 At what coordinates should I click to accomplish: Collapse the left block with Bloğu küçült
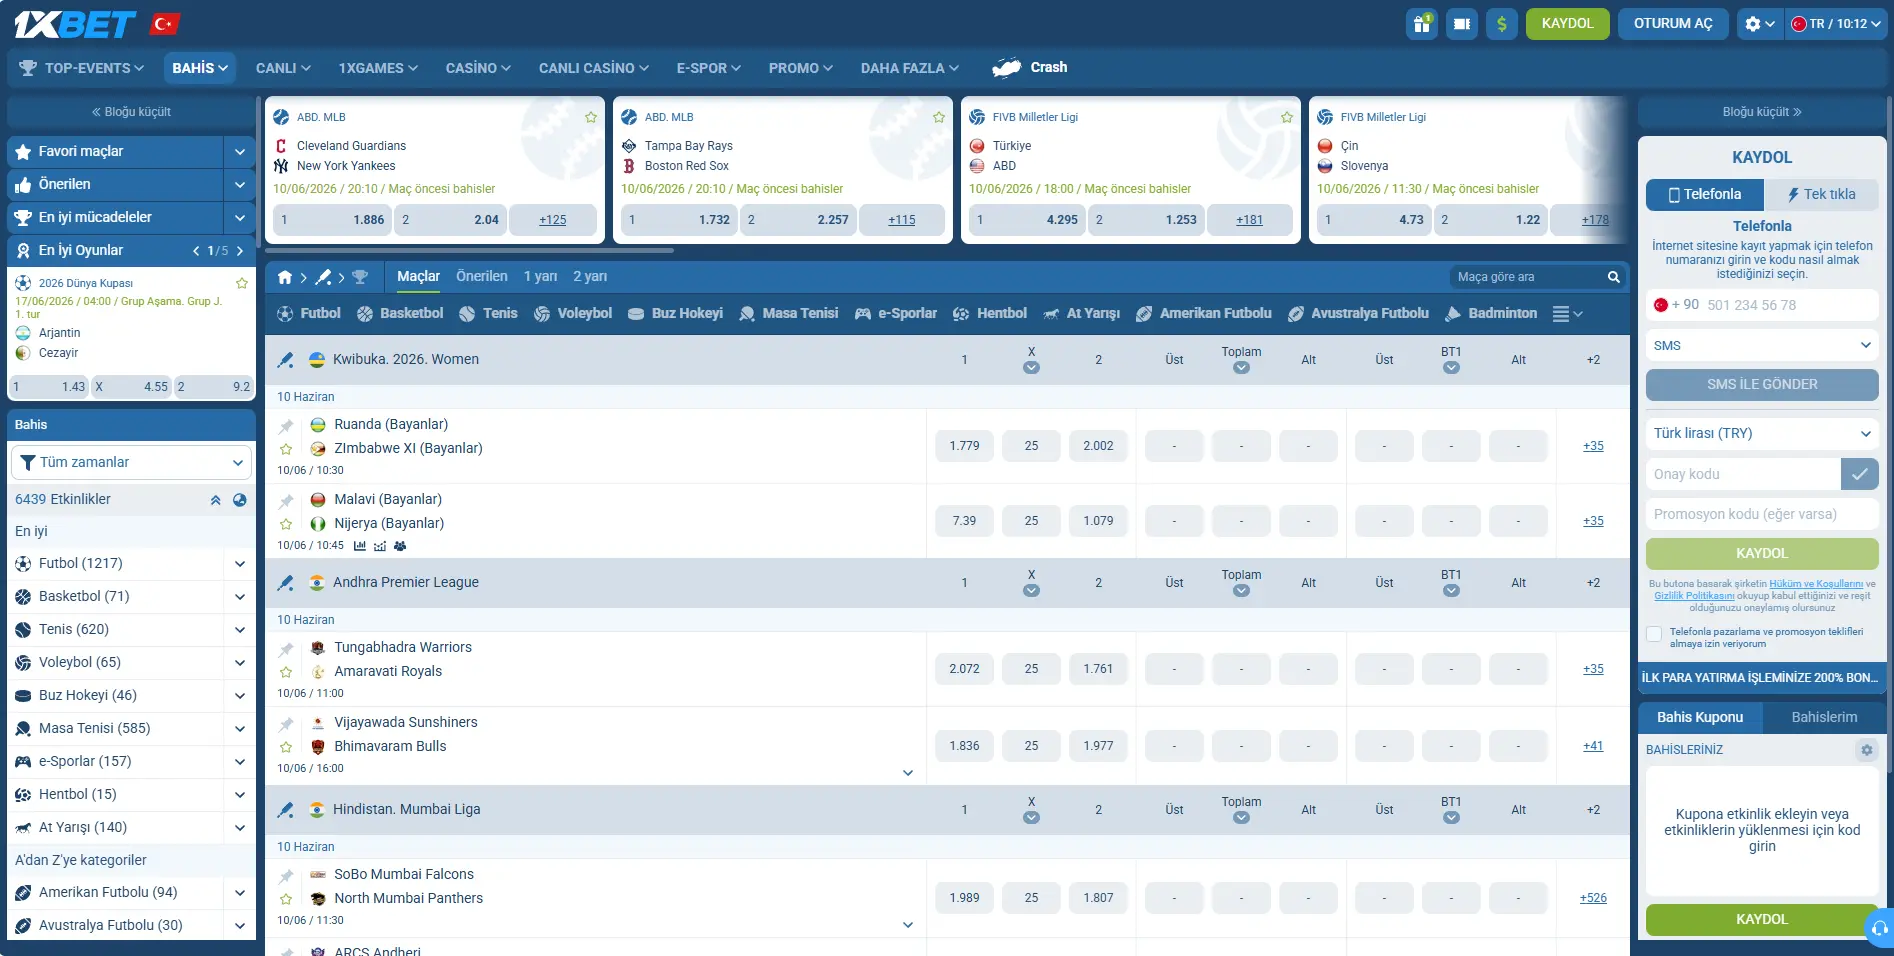131,112
